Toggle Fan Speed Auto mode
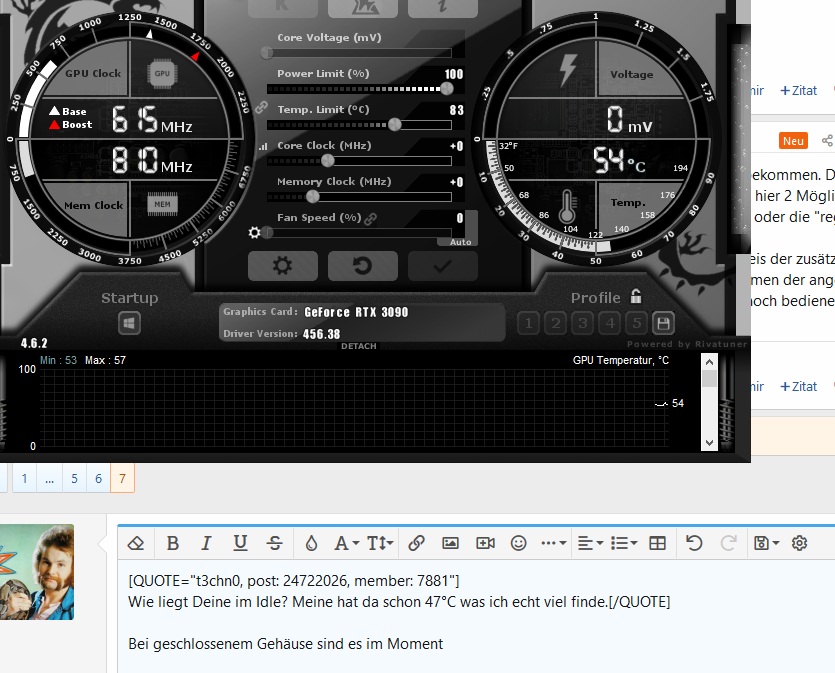 tap(460, 242)
